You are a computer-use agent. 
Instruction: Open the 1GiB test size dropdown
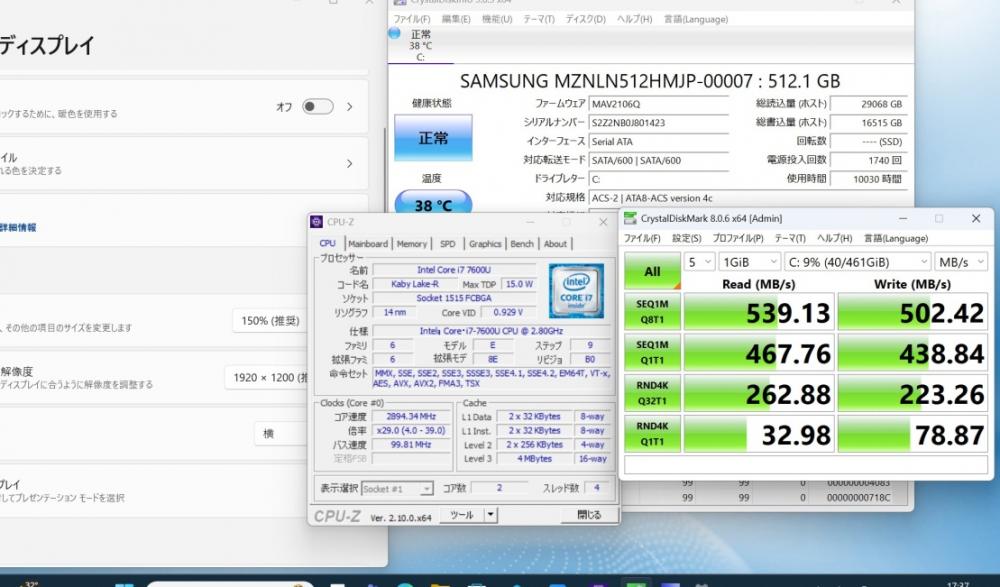click(x=749, y=262)
